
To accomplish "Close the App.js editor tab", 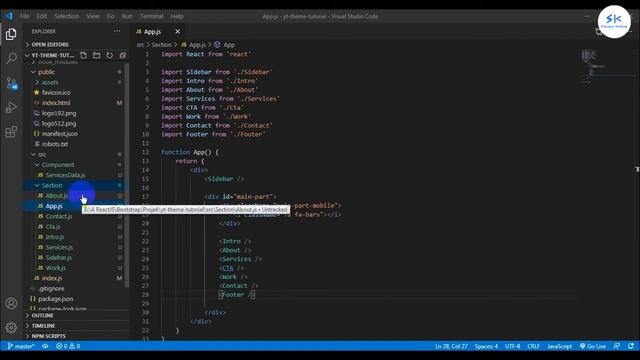I will pos(178,31).
